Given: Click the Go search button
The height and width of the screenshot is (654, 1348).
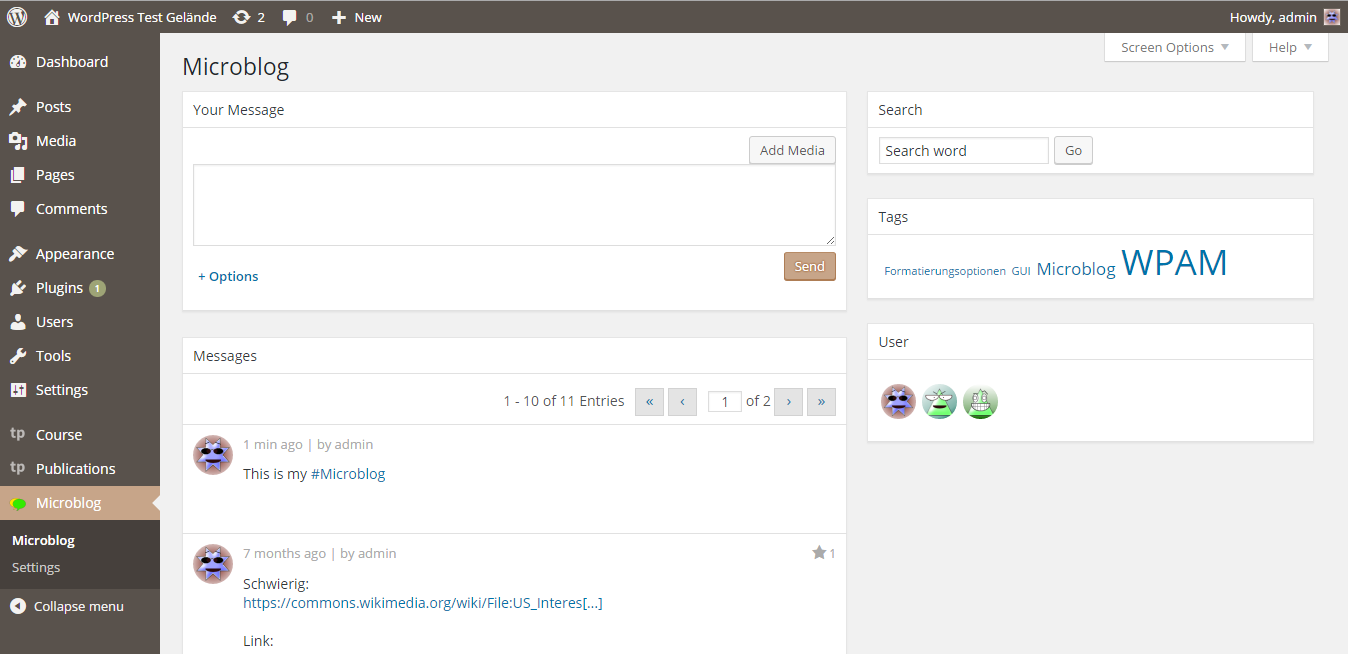Looking at the screenshot, I should pyautogui.click(x=1073, y=151).
